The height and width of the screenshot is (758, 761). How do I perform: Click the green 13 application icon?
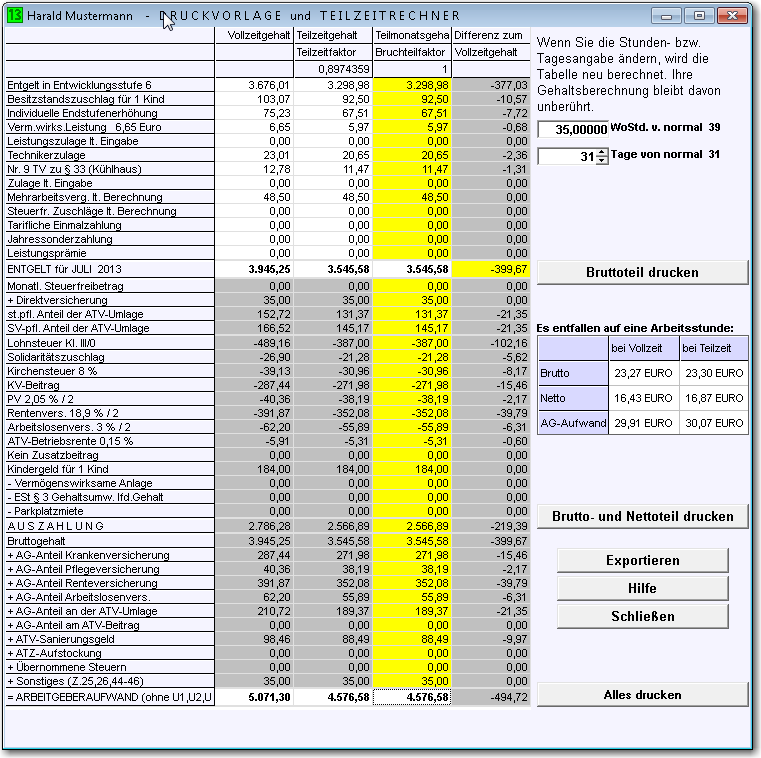(x=15, y=16)
